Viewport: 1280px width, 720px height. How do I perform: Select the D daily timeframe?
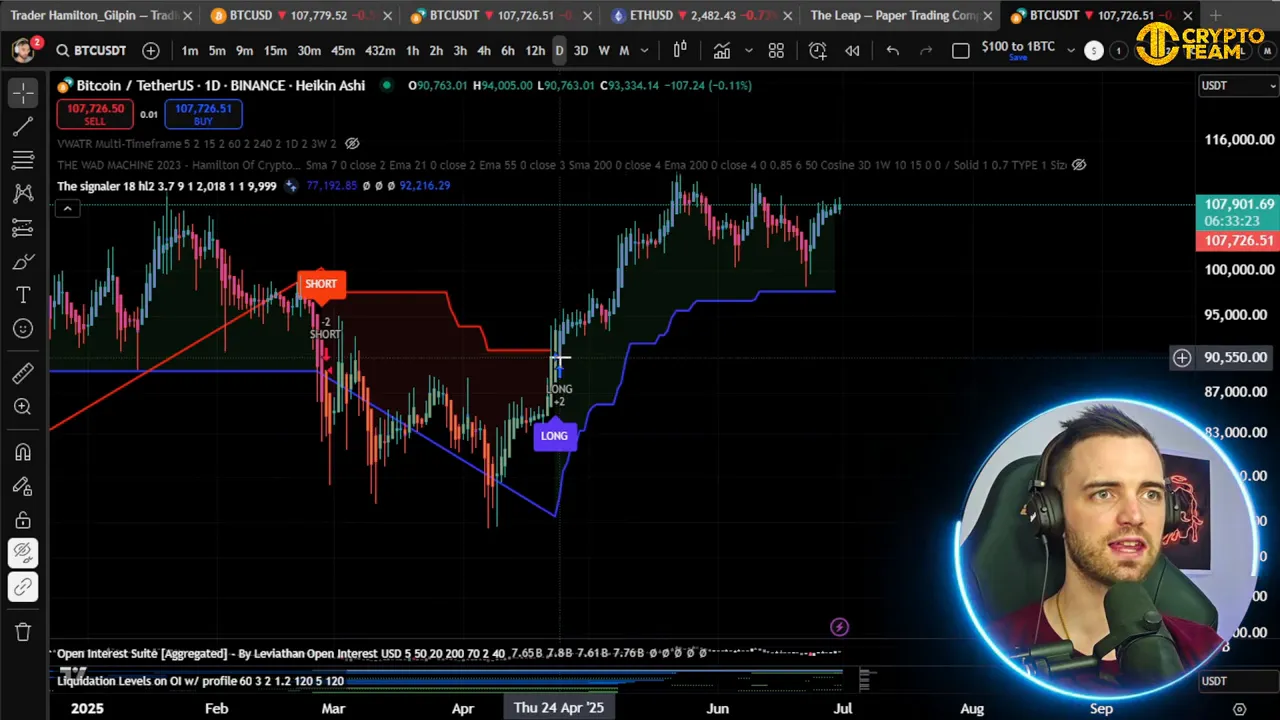pyautogui.click(x=559, y=51)
